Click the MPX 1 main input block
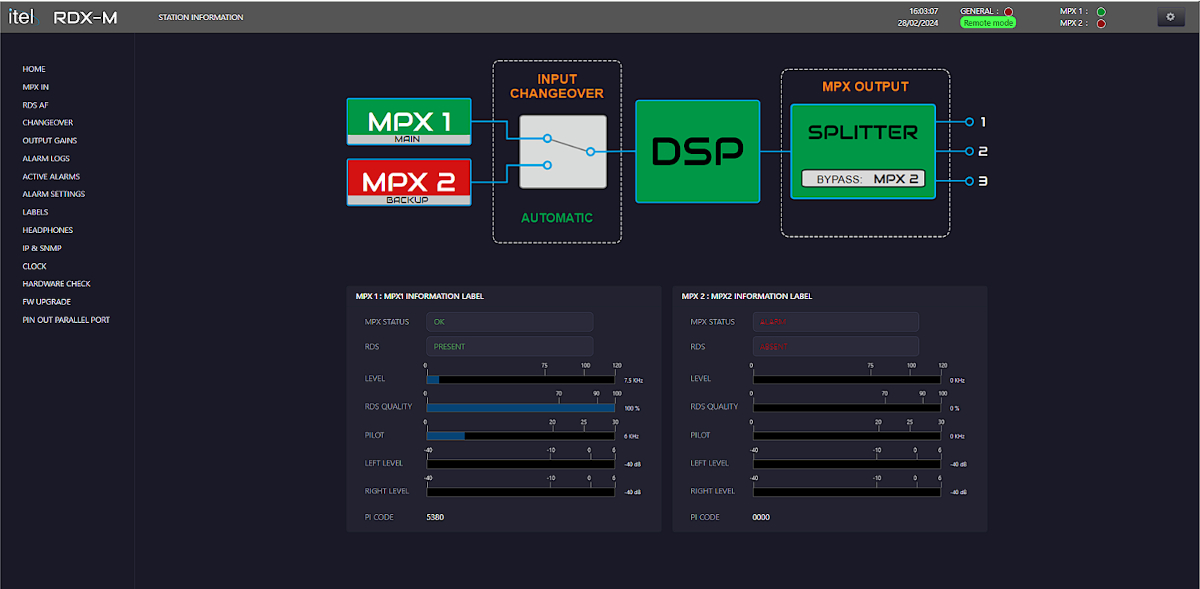Screen dimensions: 1200x589 click(x=409, y=124)
